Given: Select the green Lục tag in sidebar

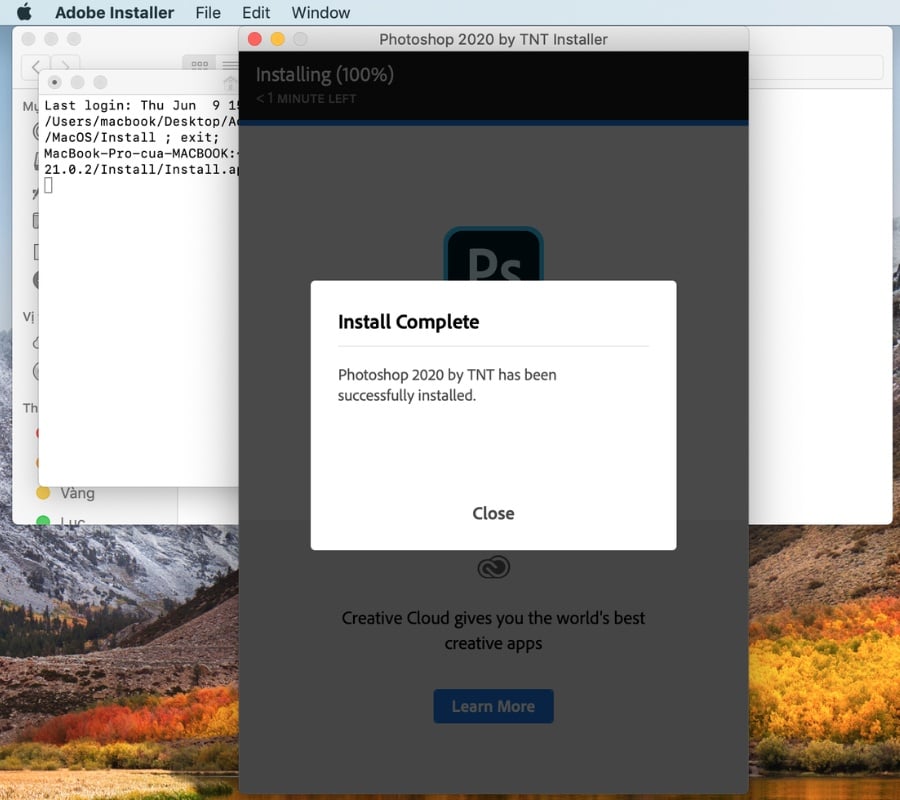Looking at the screenshot, I should point(43,520).
